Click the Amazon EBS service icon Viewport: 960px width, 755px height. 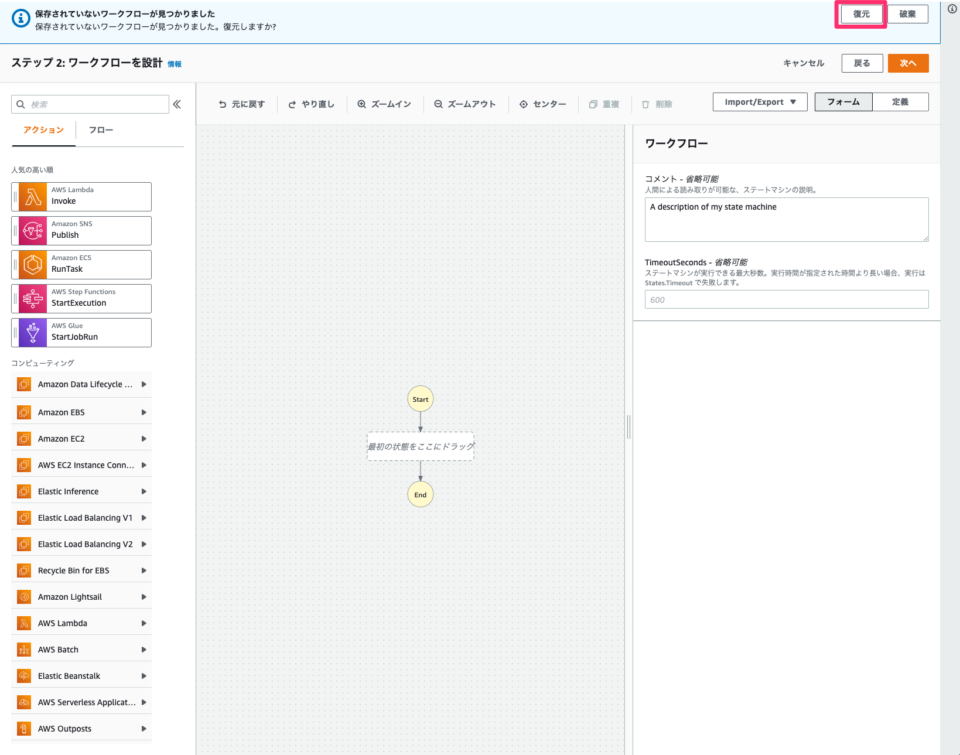pyautogui.click(x=24, y=412)
